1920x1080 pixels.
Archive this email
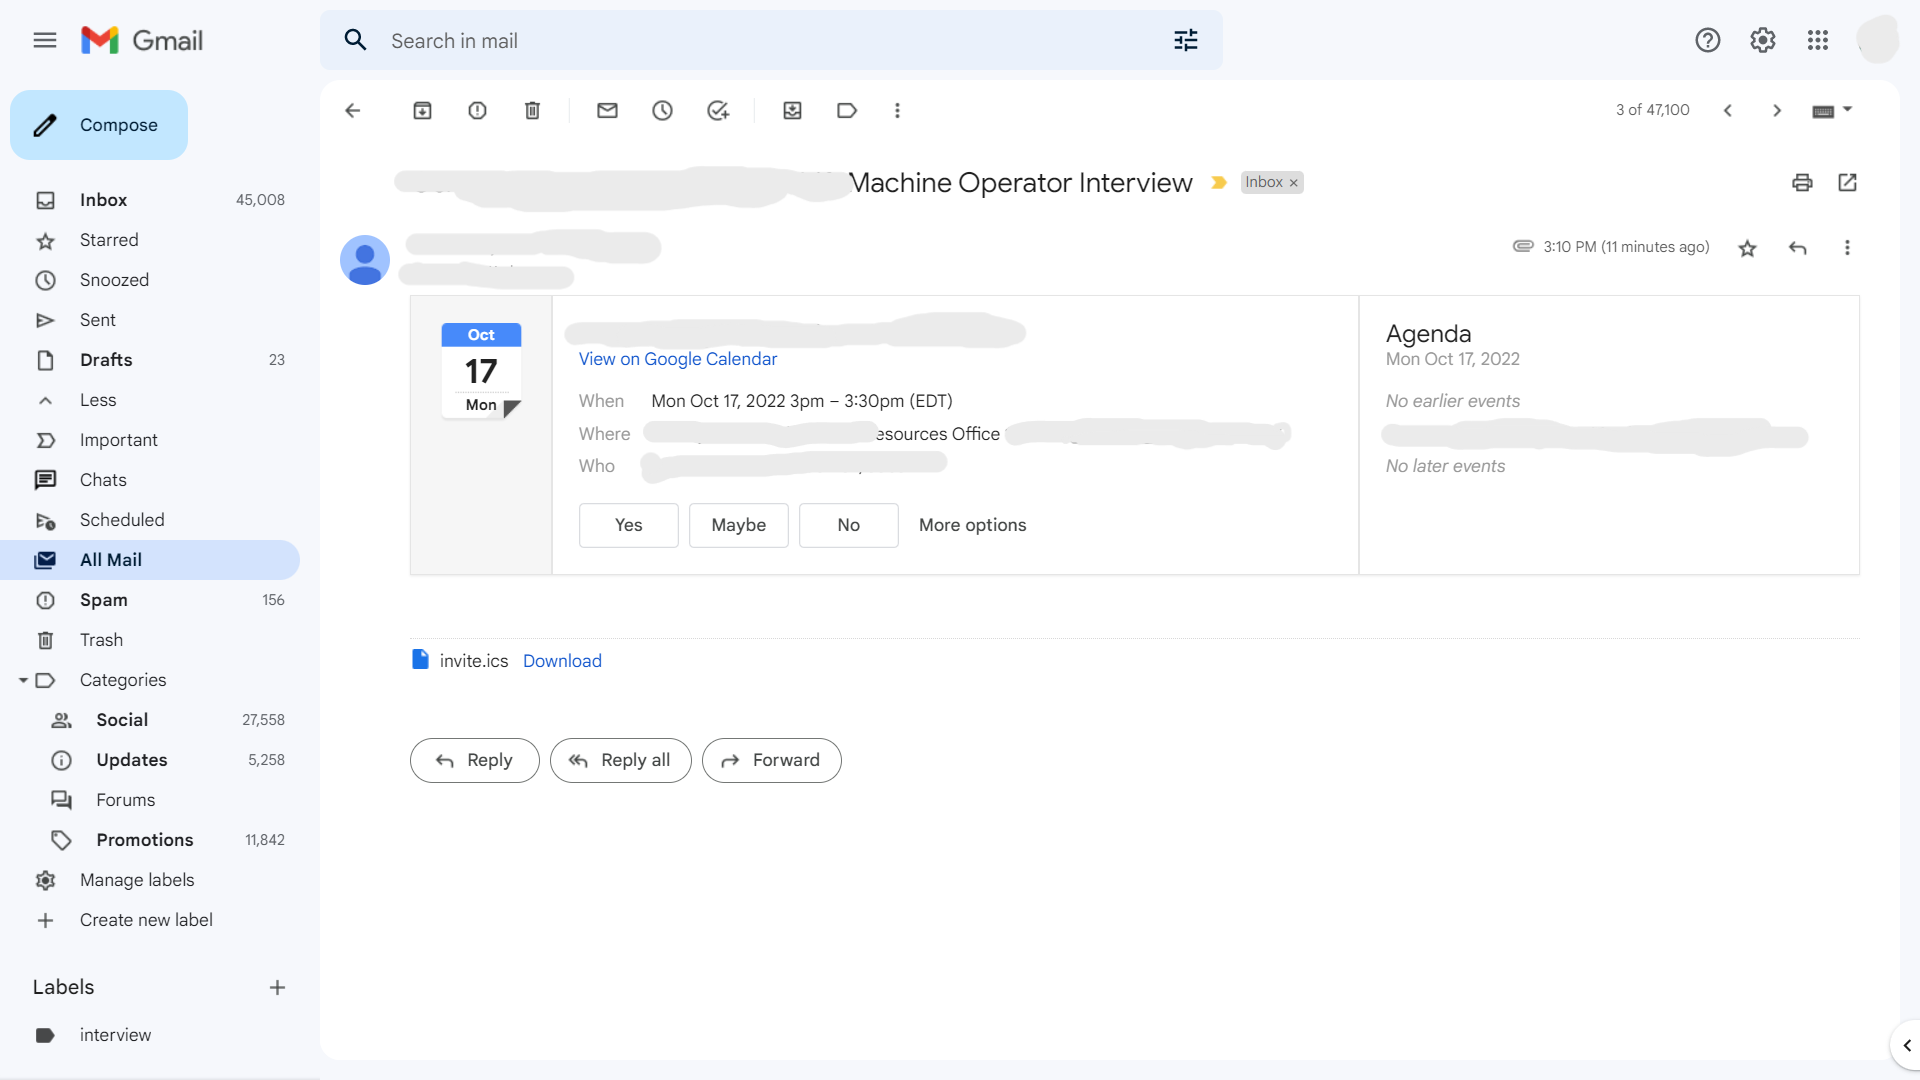click(x=423, y=110)
